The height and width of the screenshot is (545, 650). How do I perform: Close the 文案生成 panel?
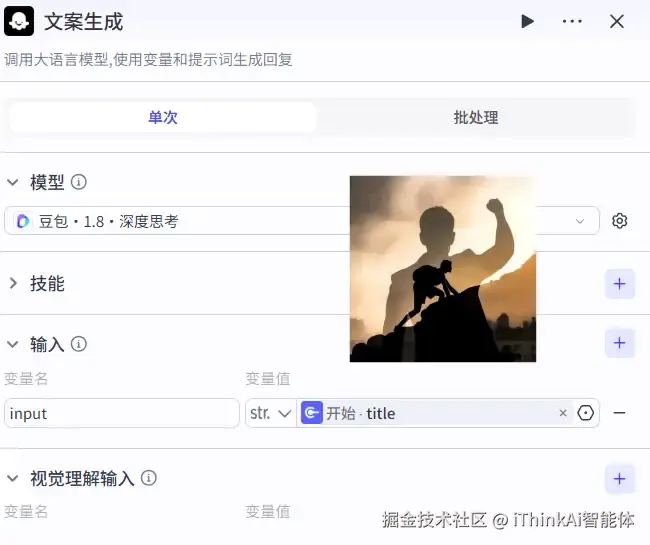pyautogui.click(x=617, y=21)
